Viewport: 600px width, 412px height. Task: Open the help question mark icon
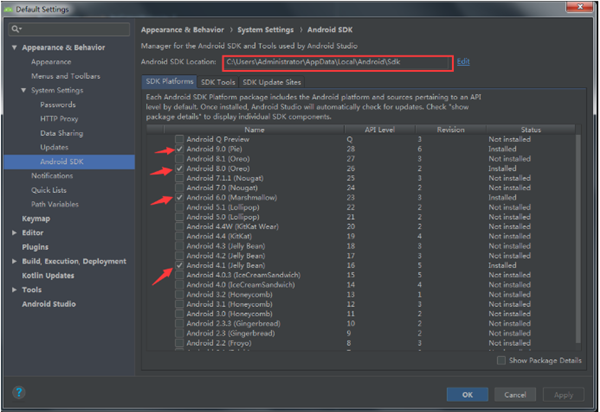[19, 393]
